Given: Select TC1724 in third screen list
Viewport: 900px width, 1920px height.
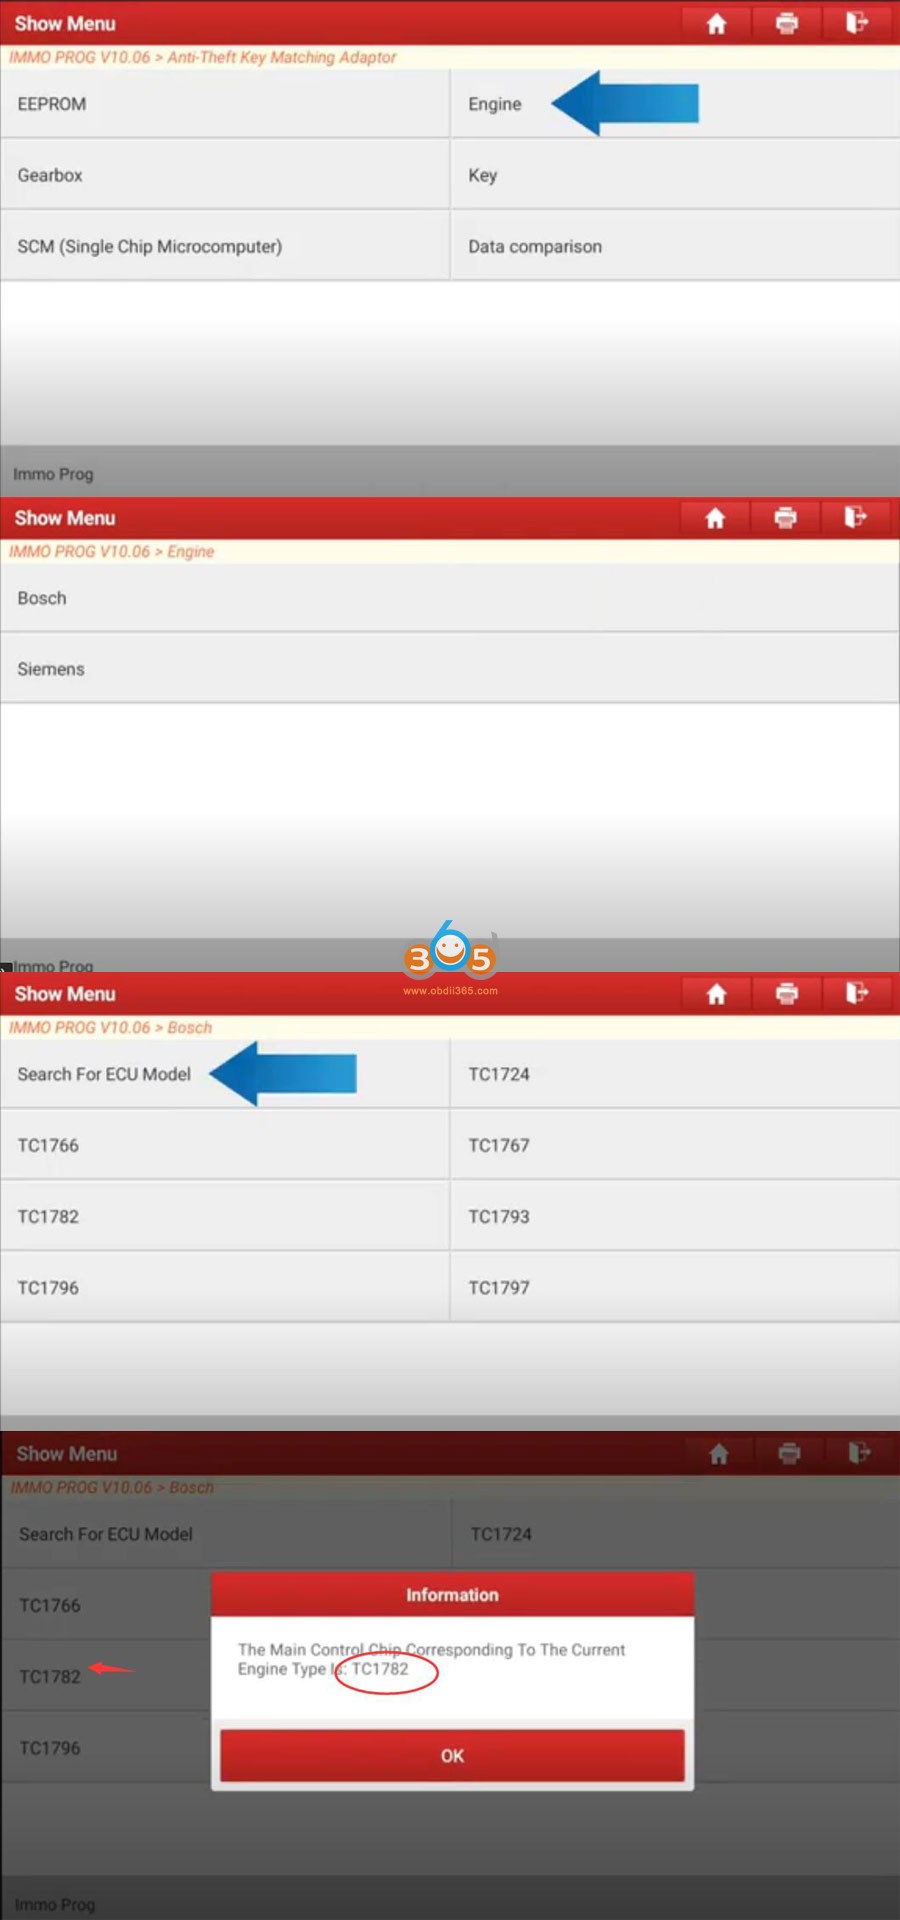Looking at the screenshot, I should tap(675, 1074).
